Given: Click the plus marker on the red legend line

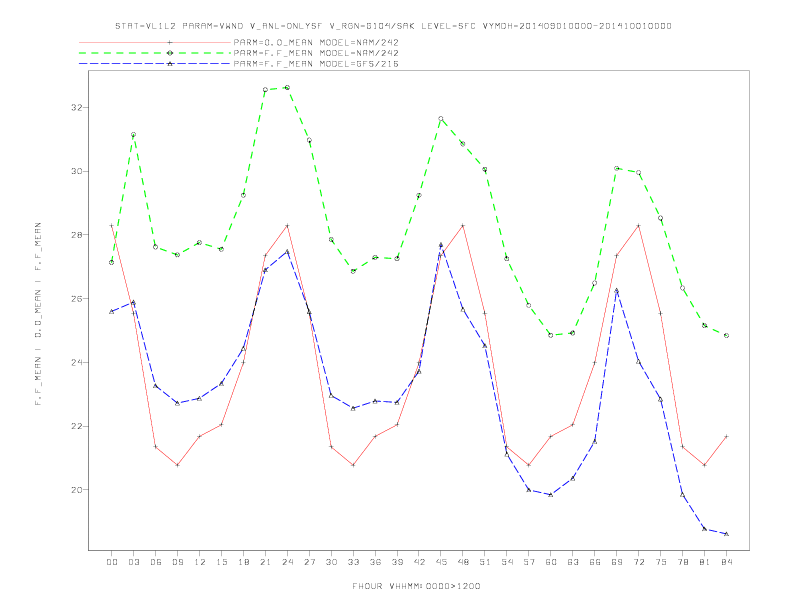Looking at the screenshot, I should 170,42.
